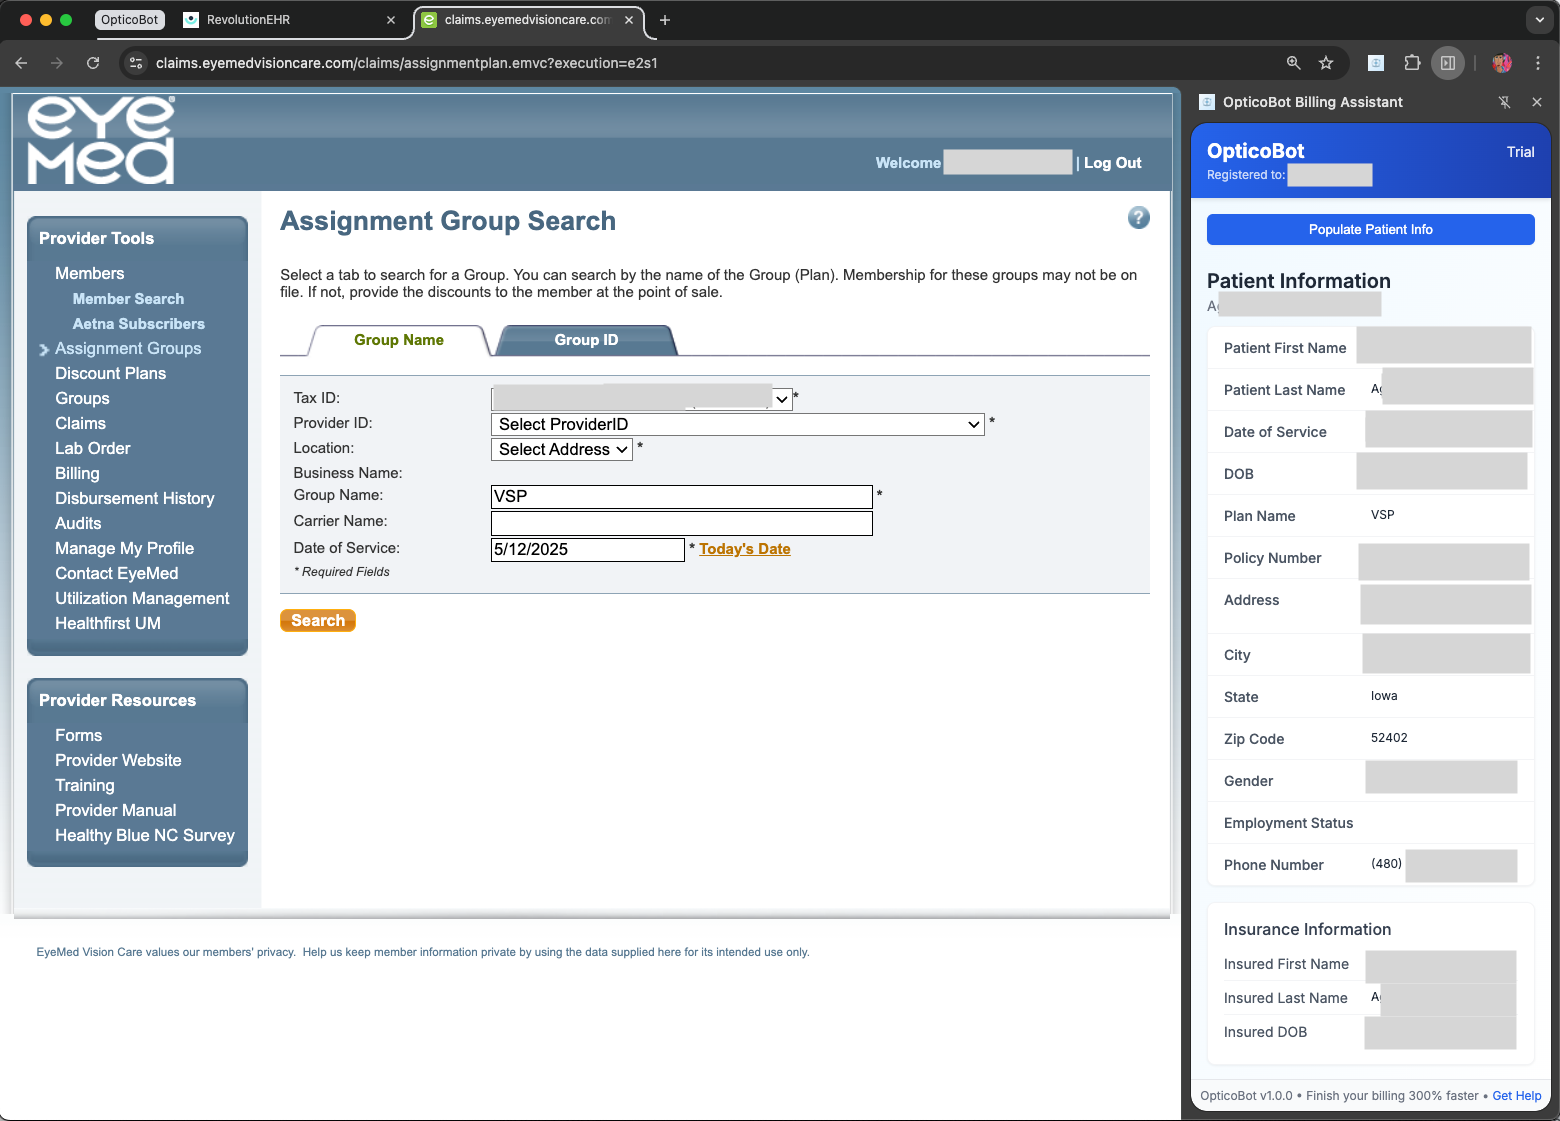This screenshot has height=1121, width=1560.
Task: Click the reload page icon
Action: tap(93, 62)
